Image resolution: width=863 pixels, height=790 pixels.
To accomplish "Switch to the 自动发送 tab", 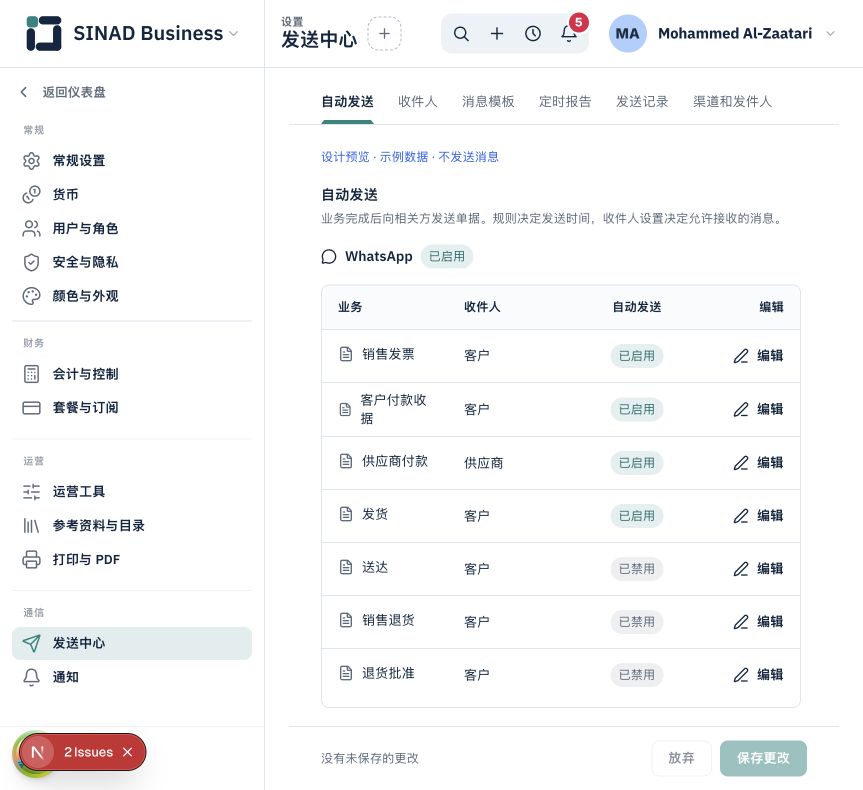I will [347, 102].
